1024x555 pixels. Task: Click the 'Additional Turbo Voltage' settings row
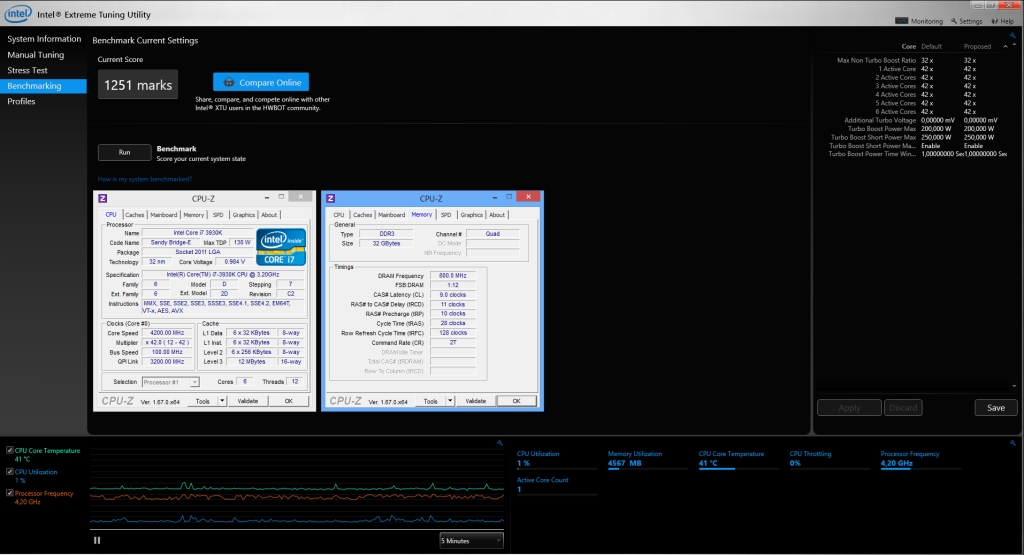921,120
